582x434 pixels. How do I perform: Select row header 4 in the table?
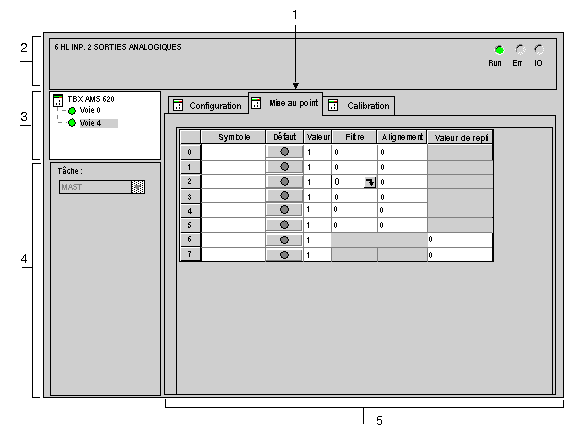190,211
